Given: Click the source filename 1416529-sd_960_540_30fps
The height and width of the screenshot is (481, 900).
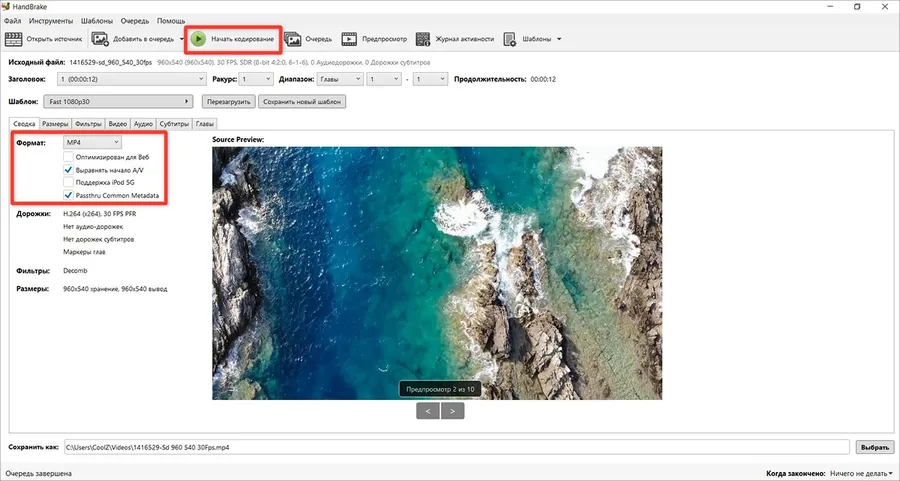Looking at the screenshot, I should point(111,62).
